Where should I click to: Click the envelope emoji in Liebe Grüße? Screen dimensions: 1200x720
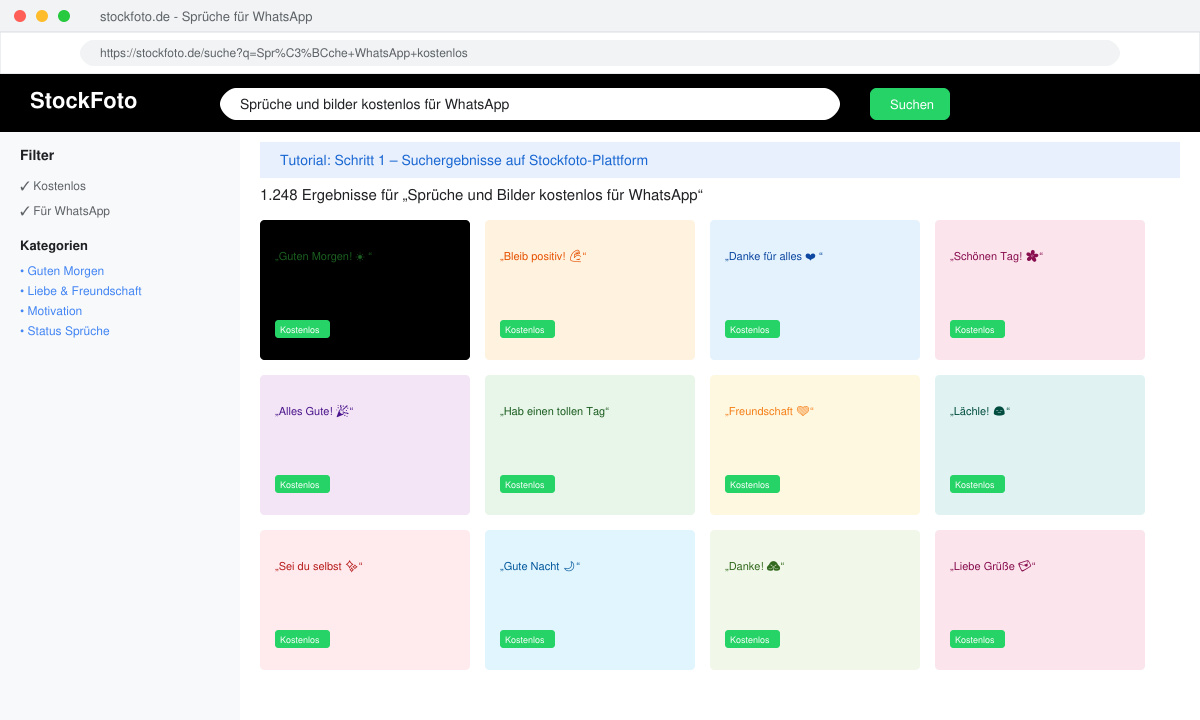tap(1024, 566)
